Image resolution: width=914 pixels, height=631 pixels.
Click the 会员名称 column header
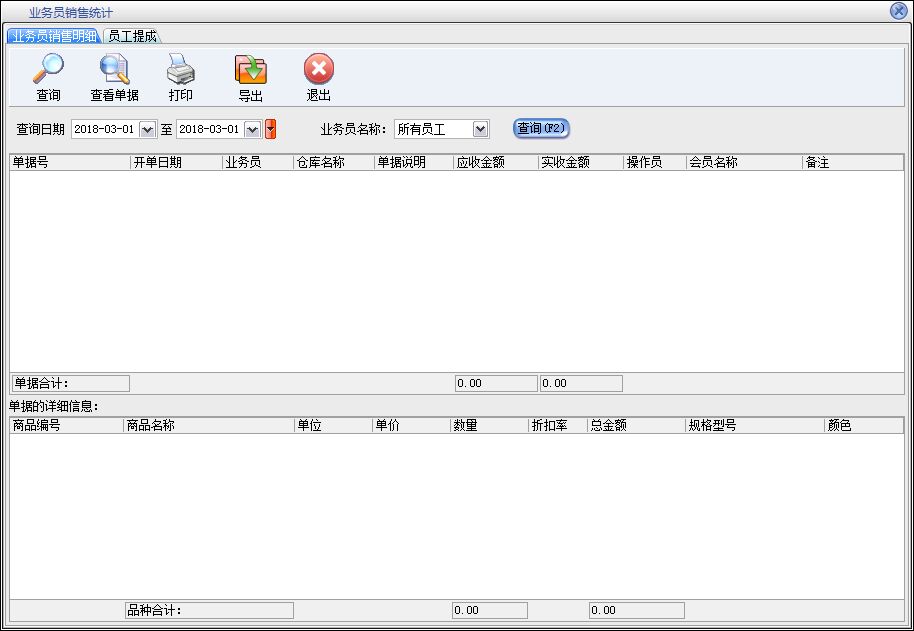(743, 162)
